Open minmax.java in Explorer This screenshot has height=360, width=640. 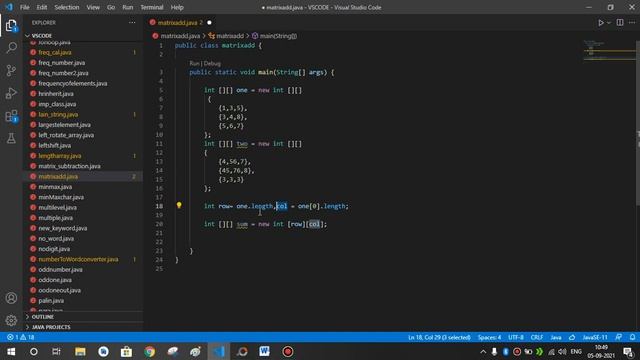coord(55,187)
